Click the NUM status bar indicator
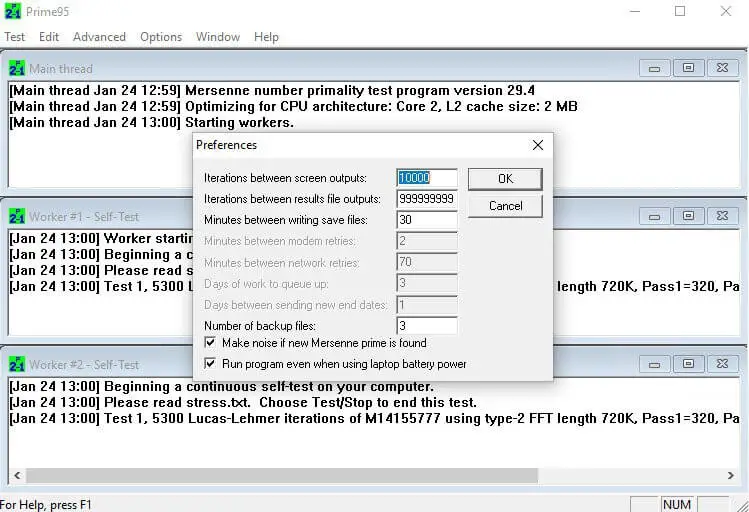Image resolution: width=749 pixels, height=512 pixels. coord(677,504)
